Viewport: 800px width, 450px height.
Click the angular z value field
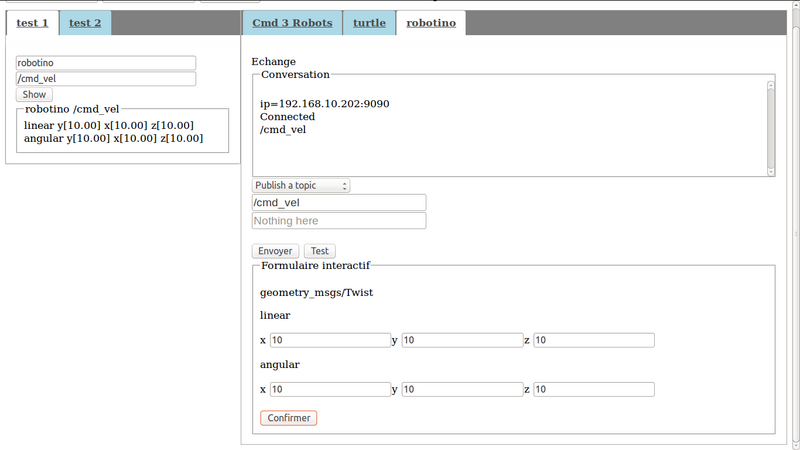coord(593,389)
